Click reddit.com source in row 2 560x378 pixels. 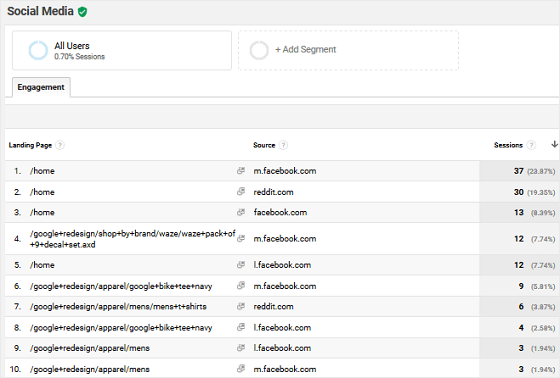[x=273, y=192]
